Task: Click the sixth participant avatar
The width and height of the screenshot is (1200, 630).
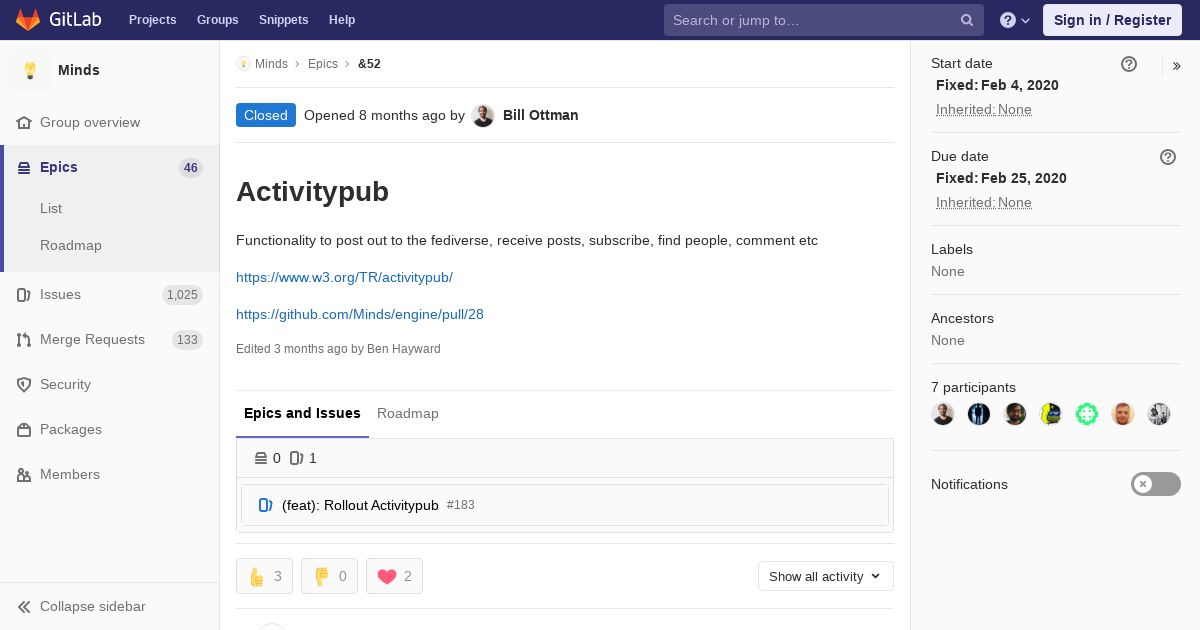Action: click(x=1123, y=414)
